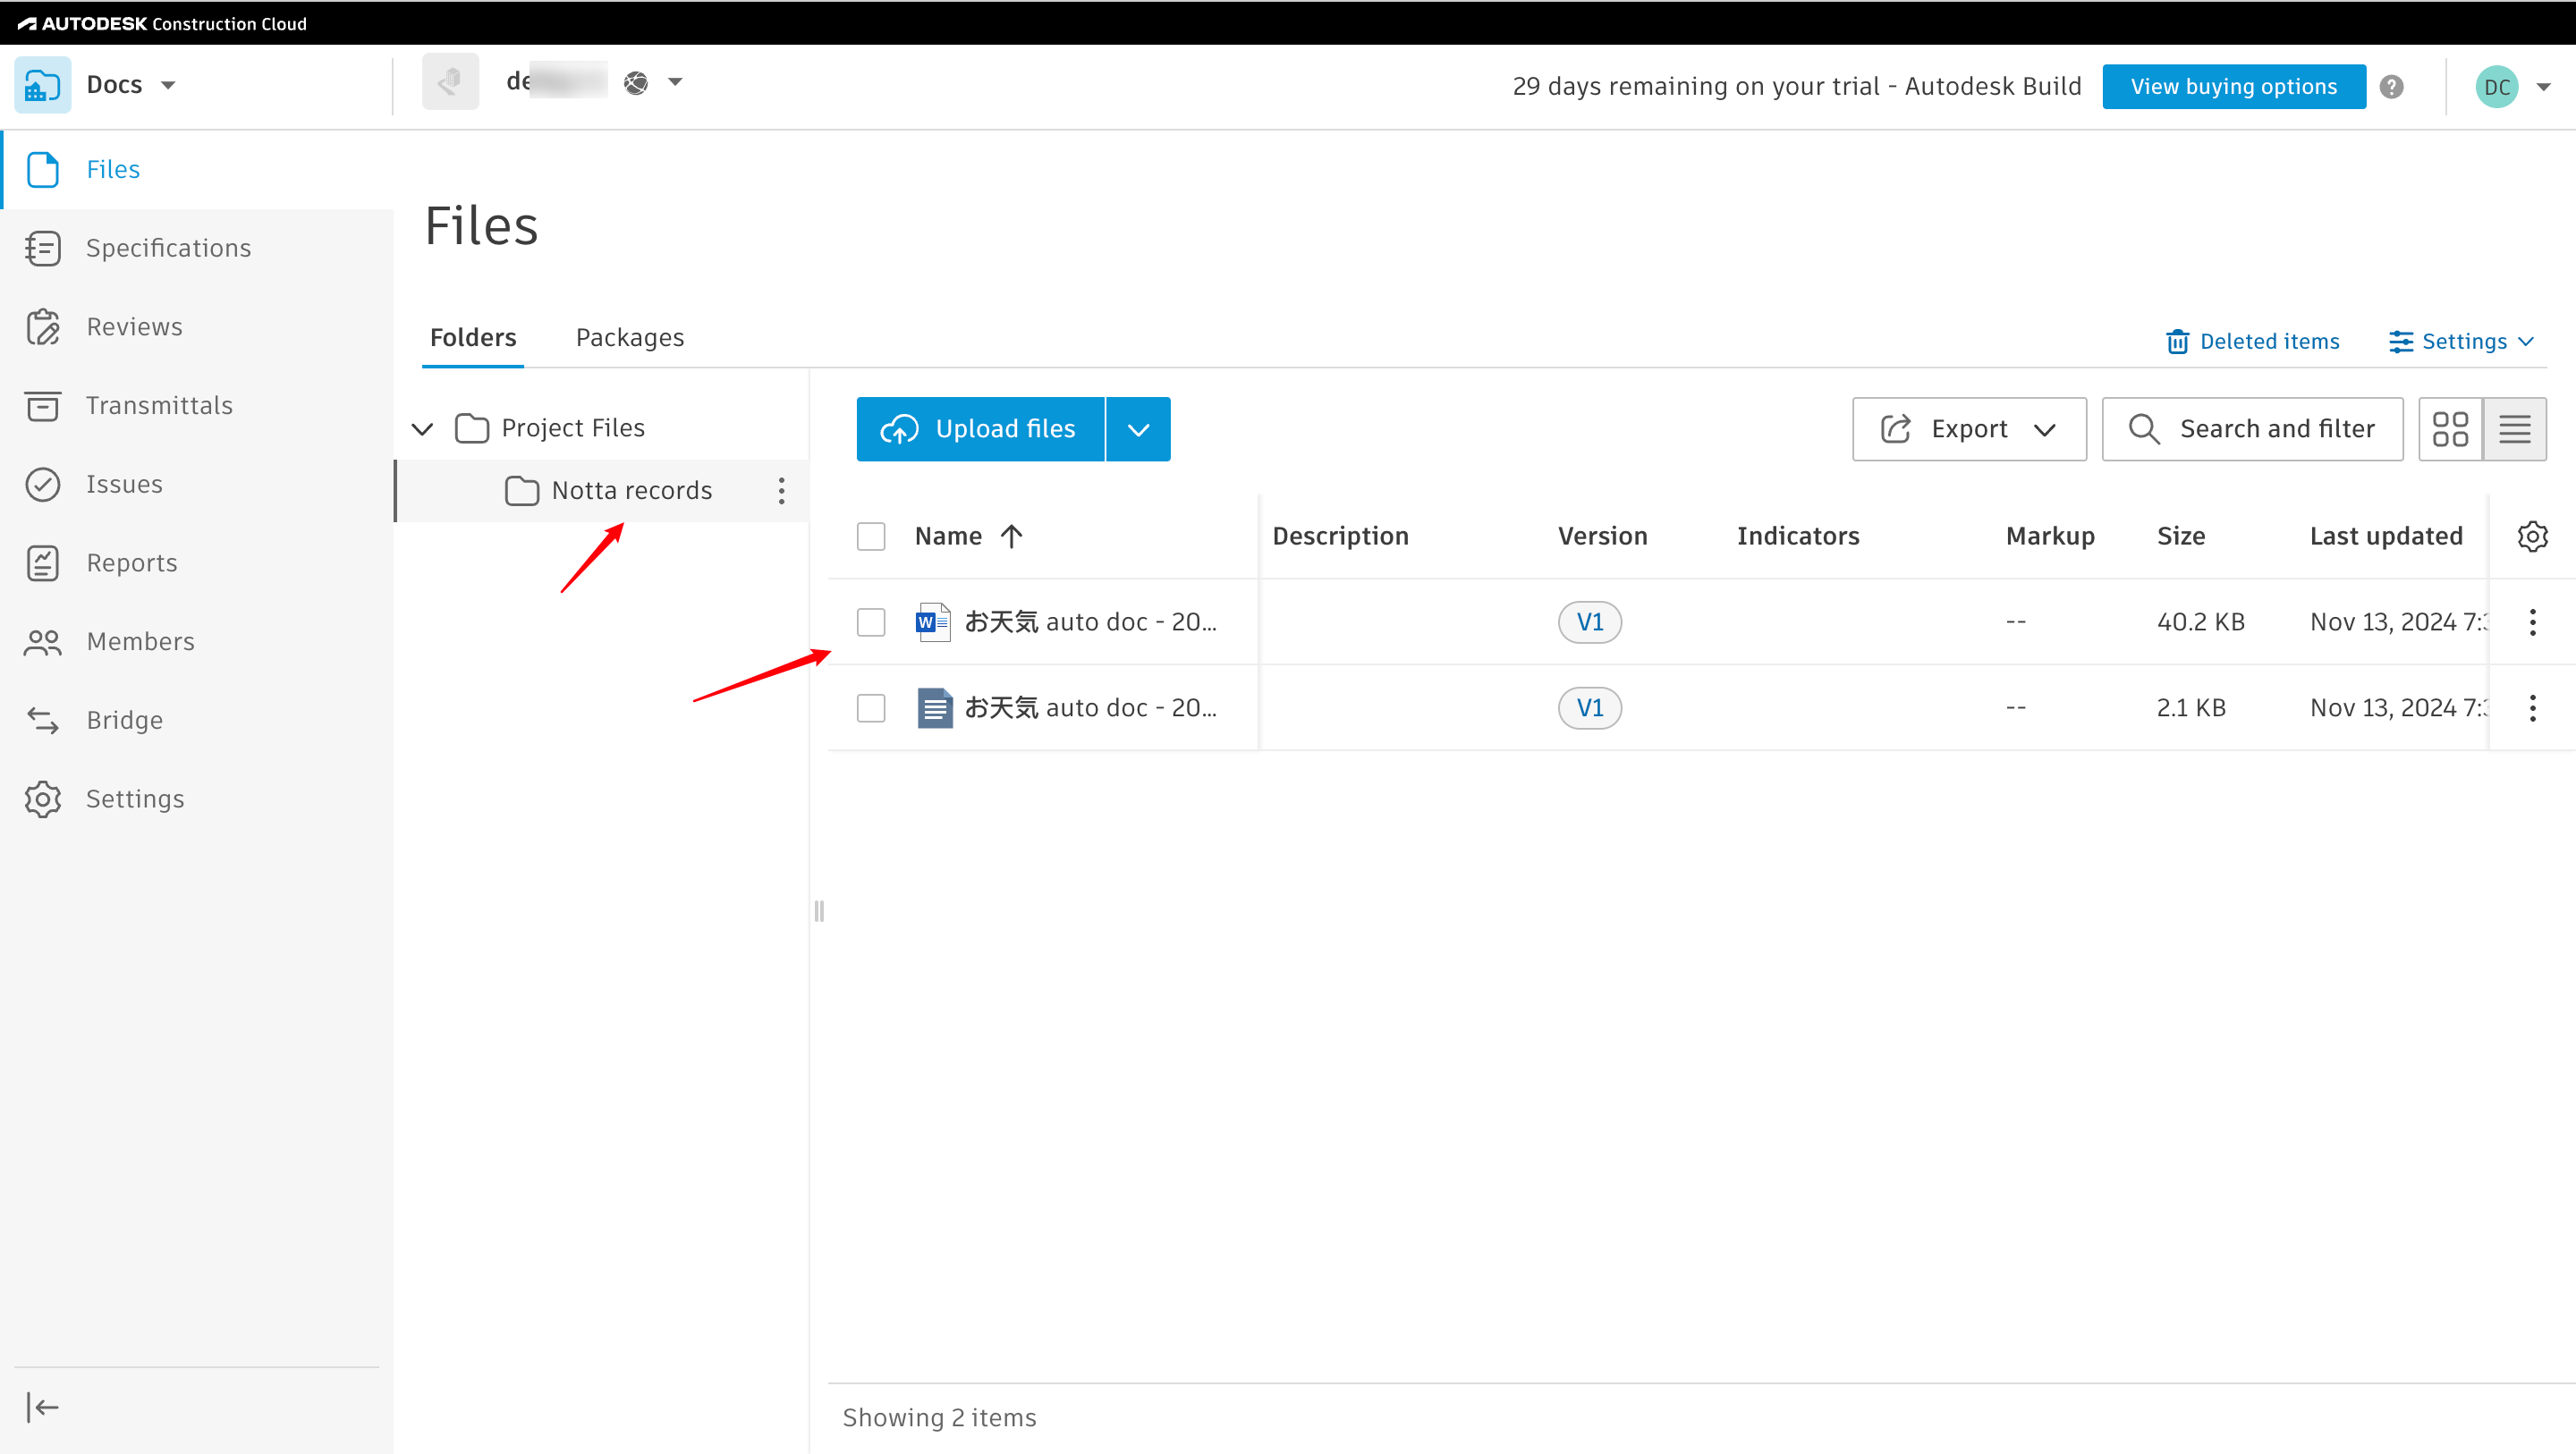
Task: Click the Search and filter field
Action: point(2252,429)
